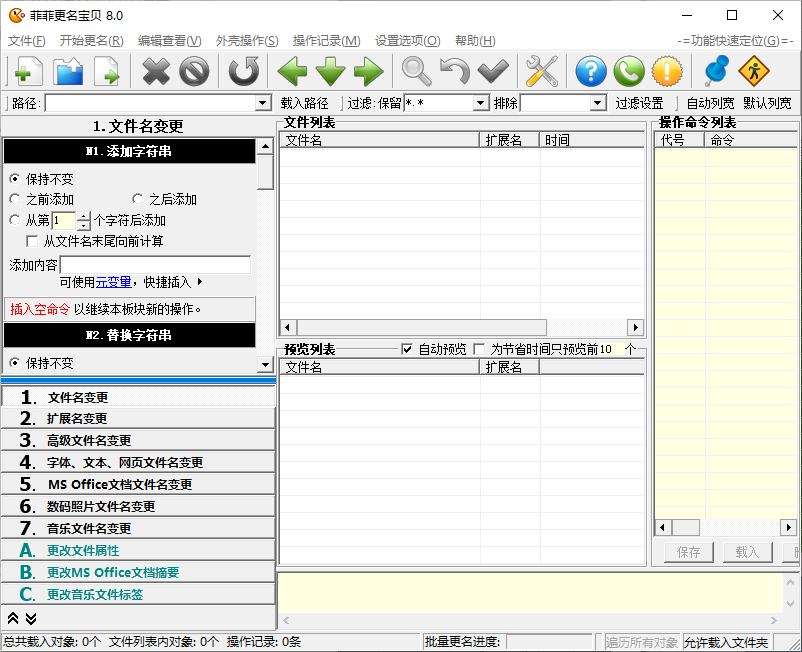Click the 载入路径 button

[x=304, y=103]
